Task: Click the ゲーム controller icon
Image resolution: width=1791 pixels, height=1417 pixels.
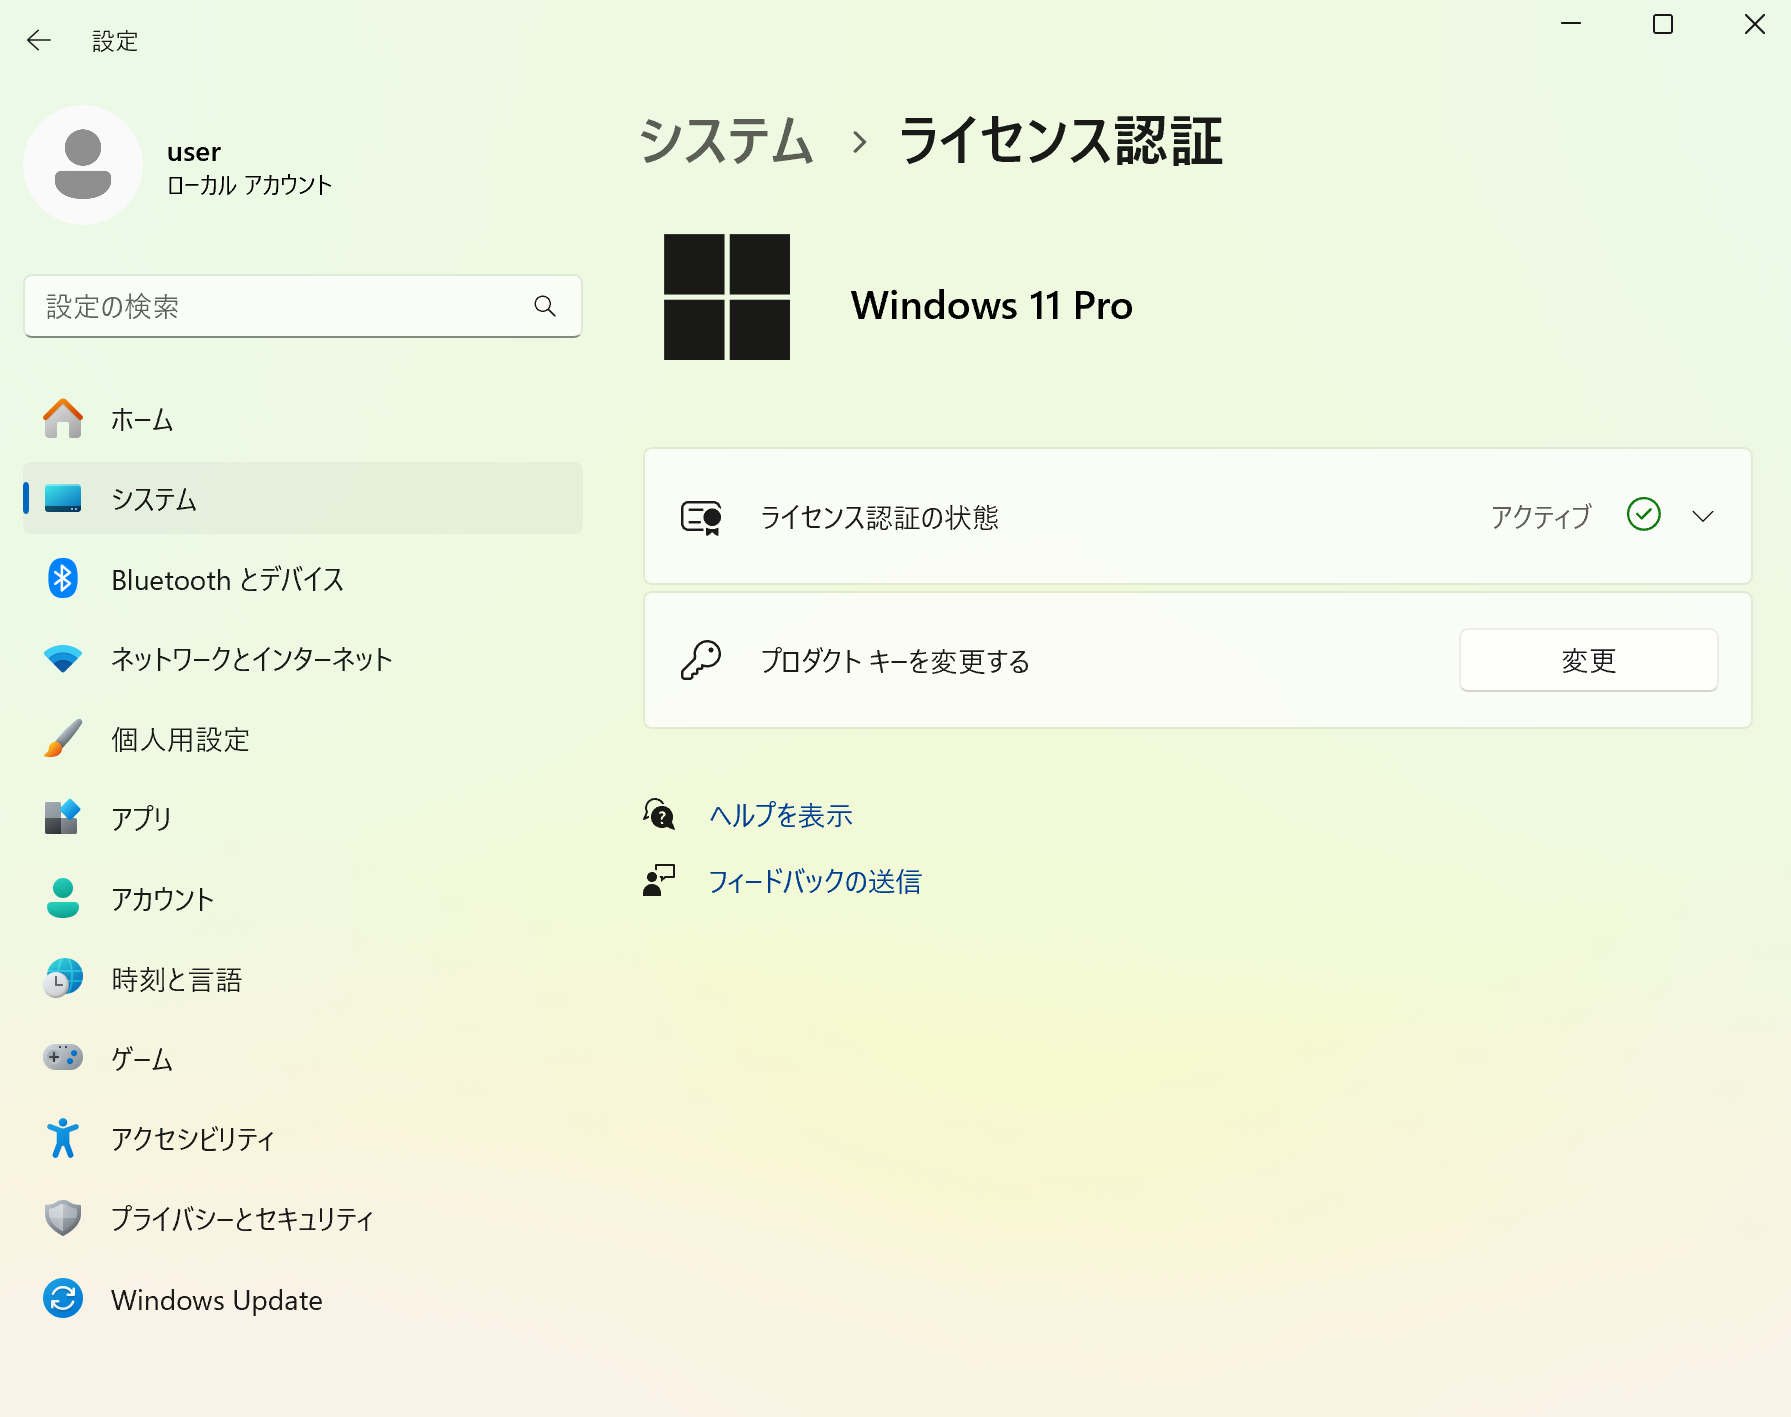Action: point(63,1057)
